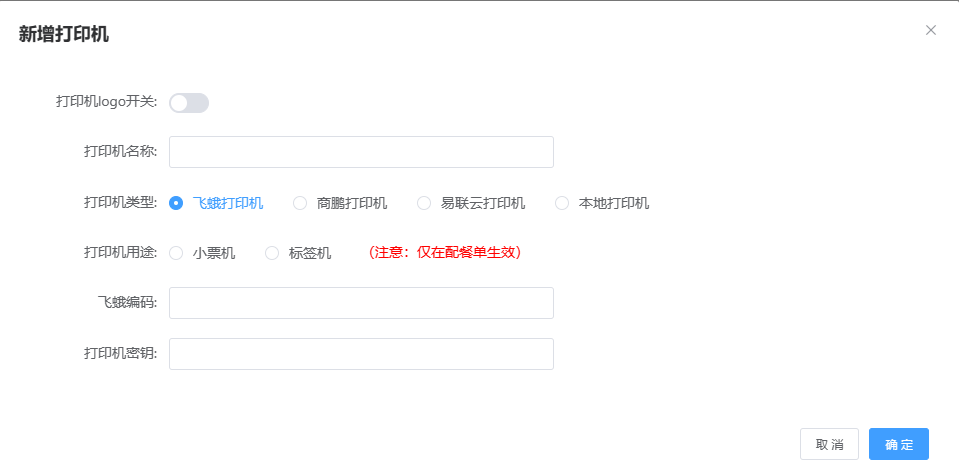
Task: Focus the 飞鹅编码 input box
Action: coord(361,303)
